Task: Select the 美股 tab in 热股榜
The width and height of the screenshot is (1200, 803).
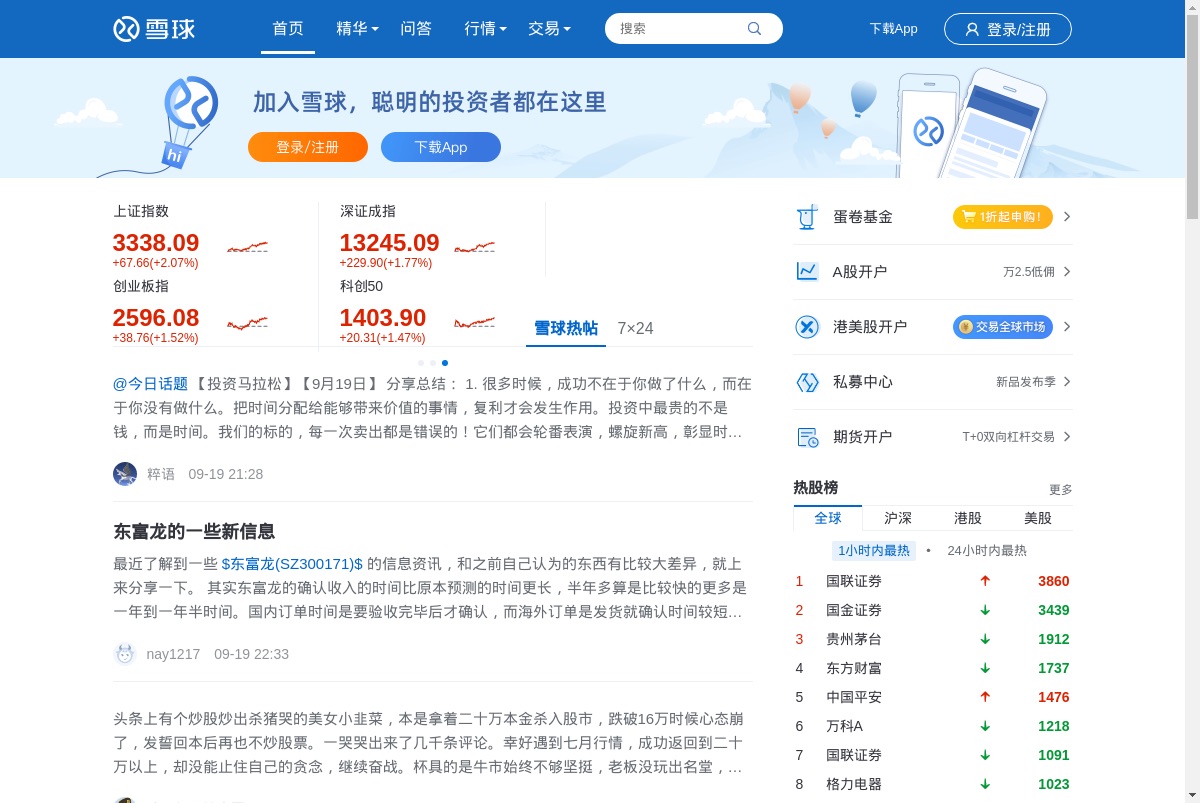Action: tap(1038, 518)
